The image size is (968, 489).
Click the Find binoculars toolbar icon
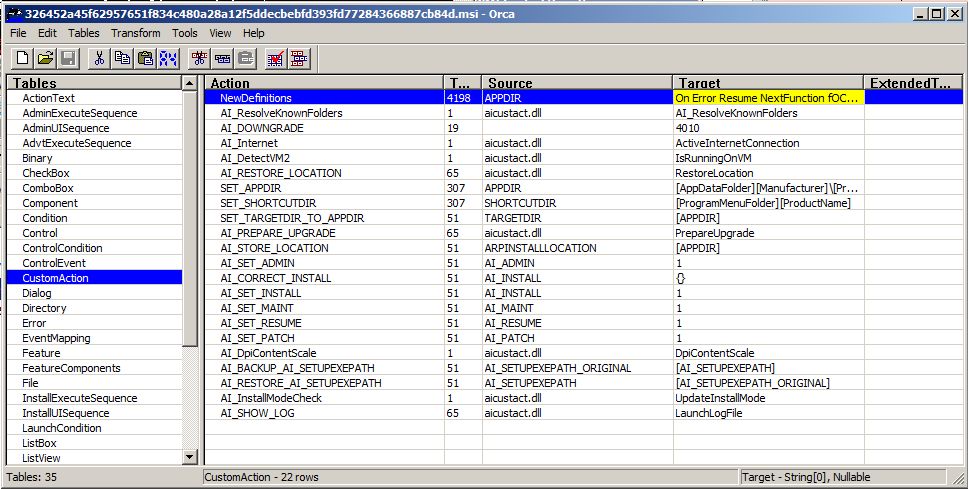[x=168, y=58]
